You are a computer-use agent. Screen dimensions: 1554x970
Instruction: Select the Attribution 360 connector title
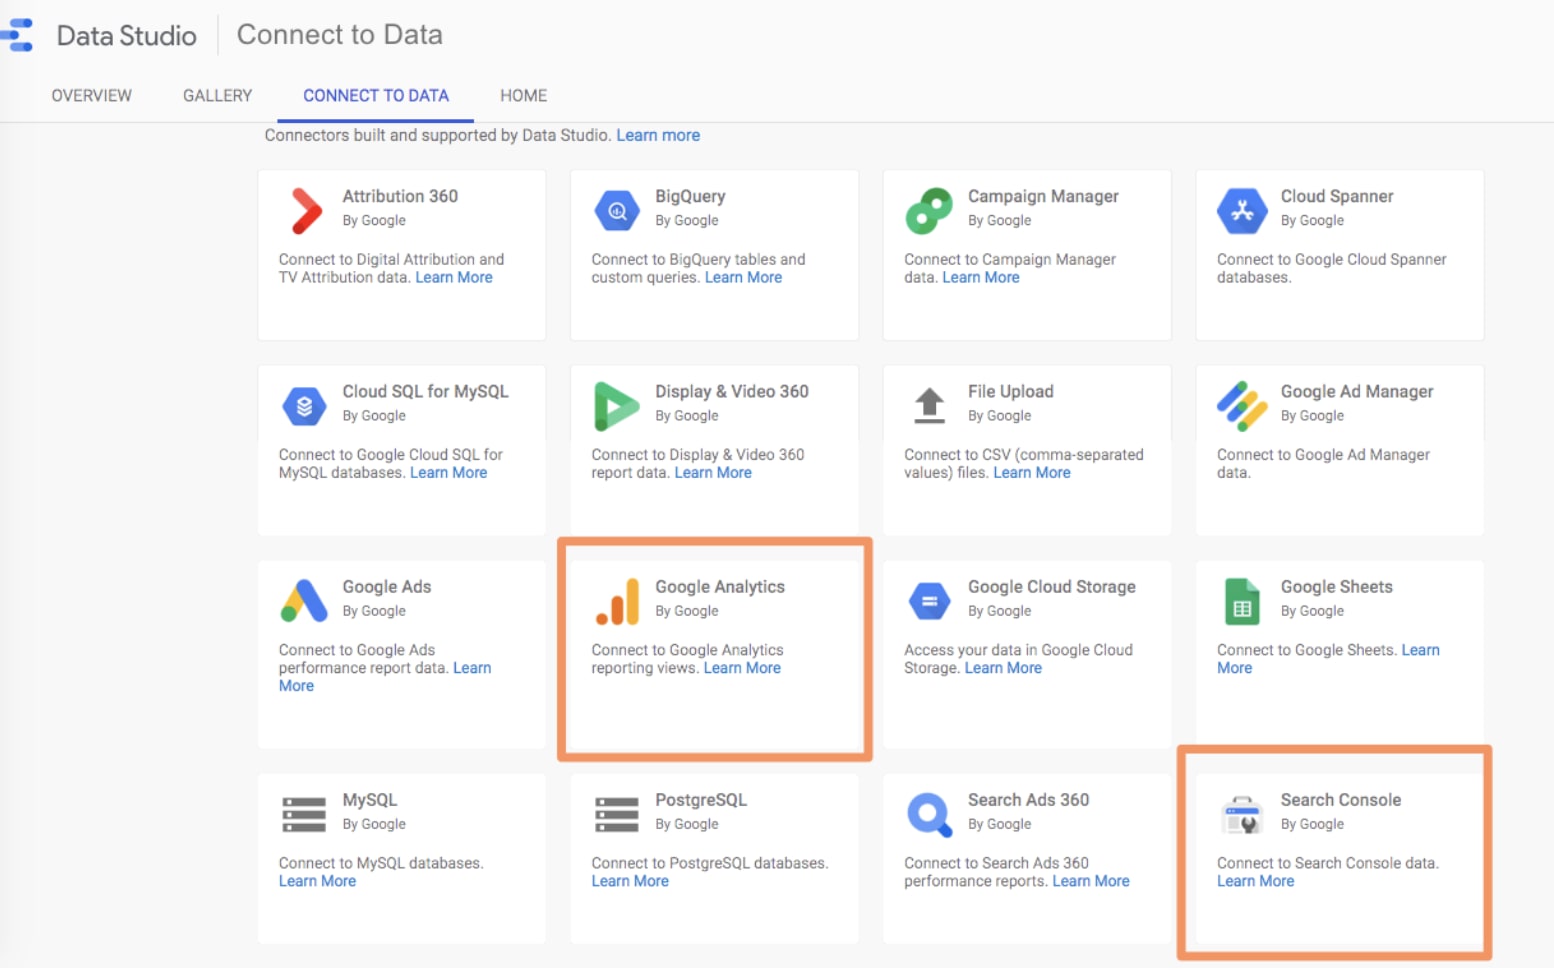coord(400,196)
